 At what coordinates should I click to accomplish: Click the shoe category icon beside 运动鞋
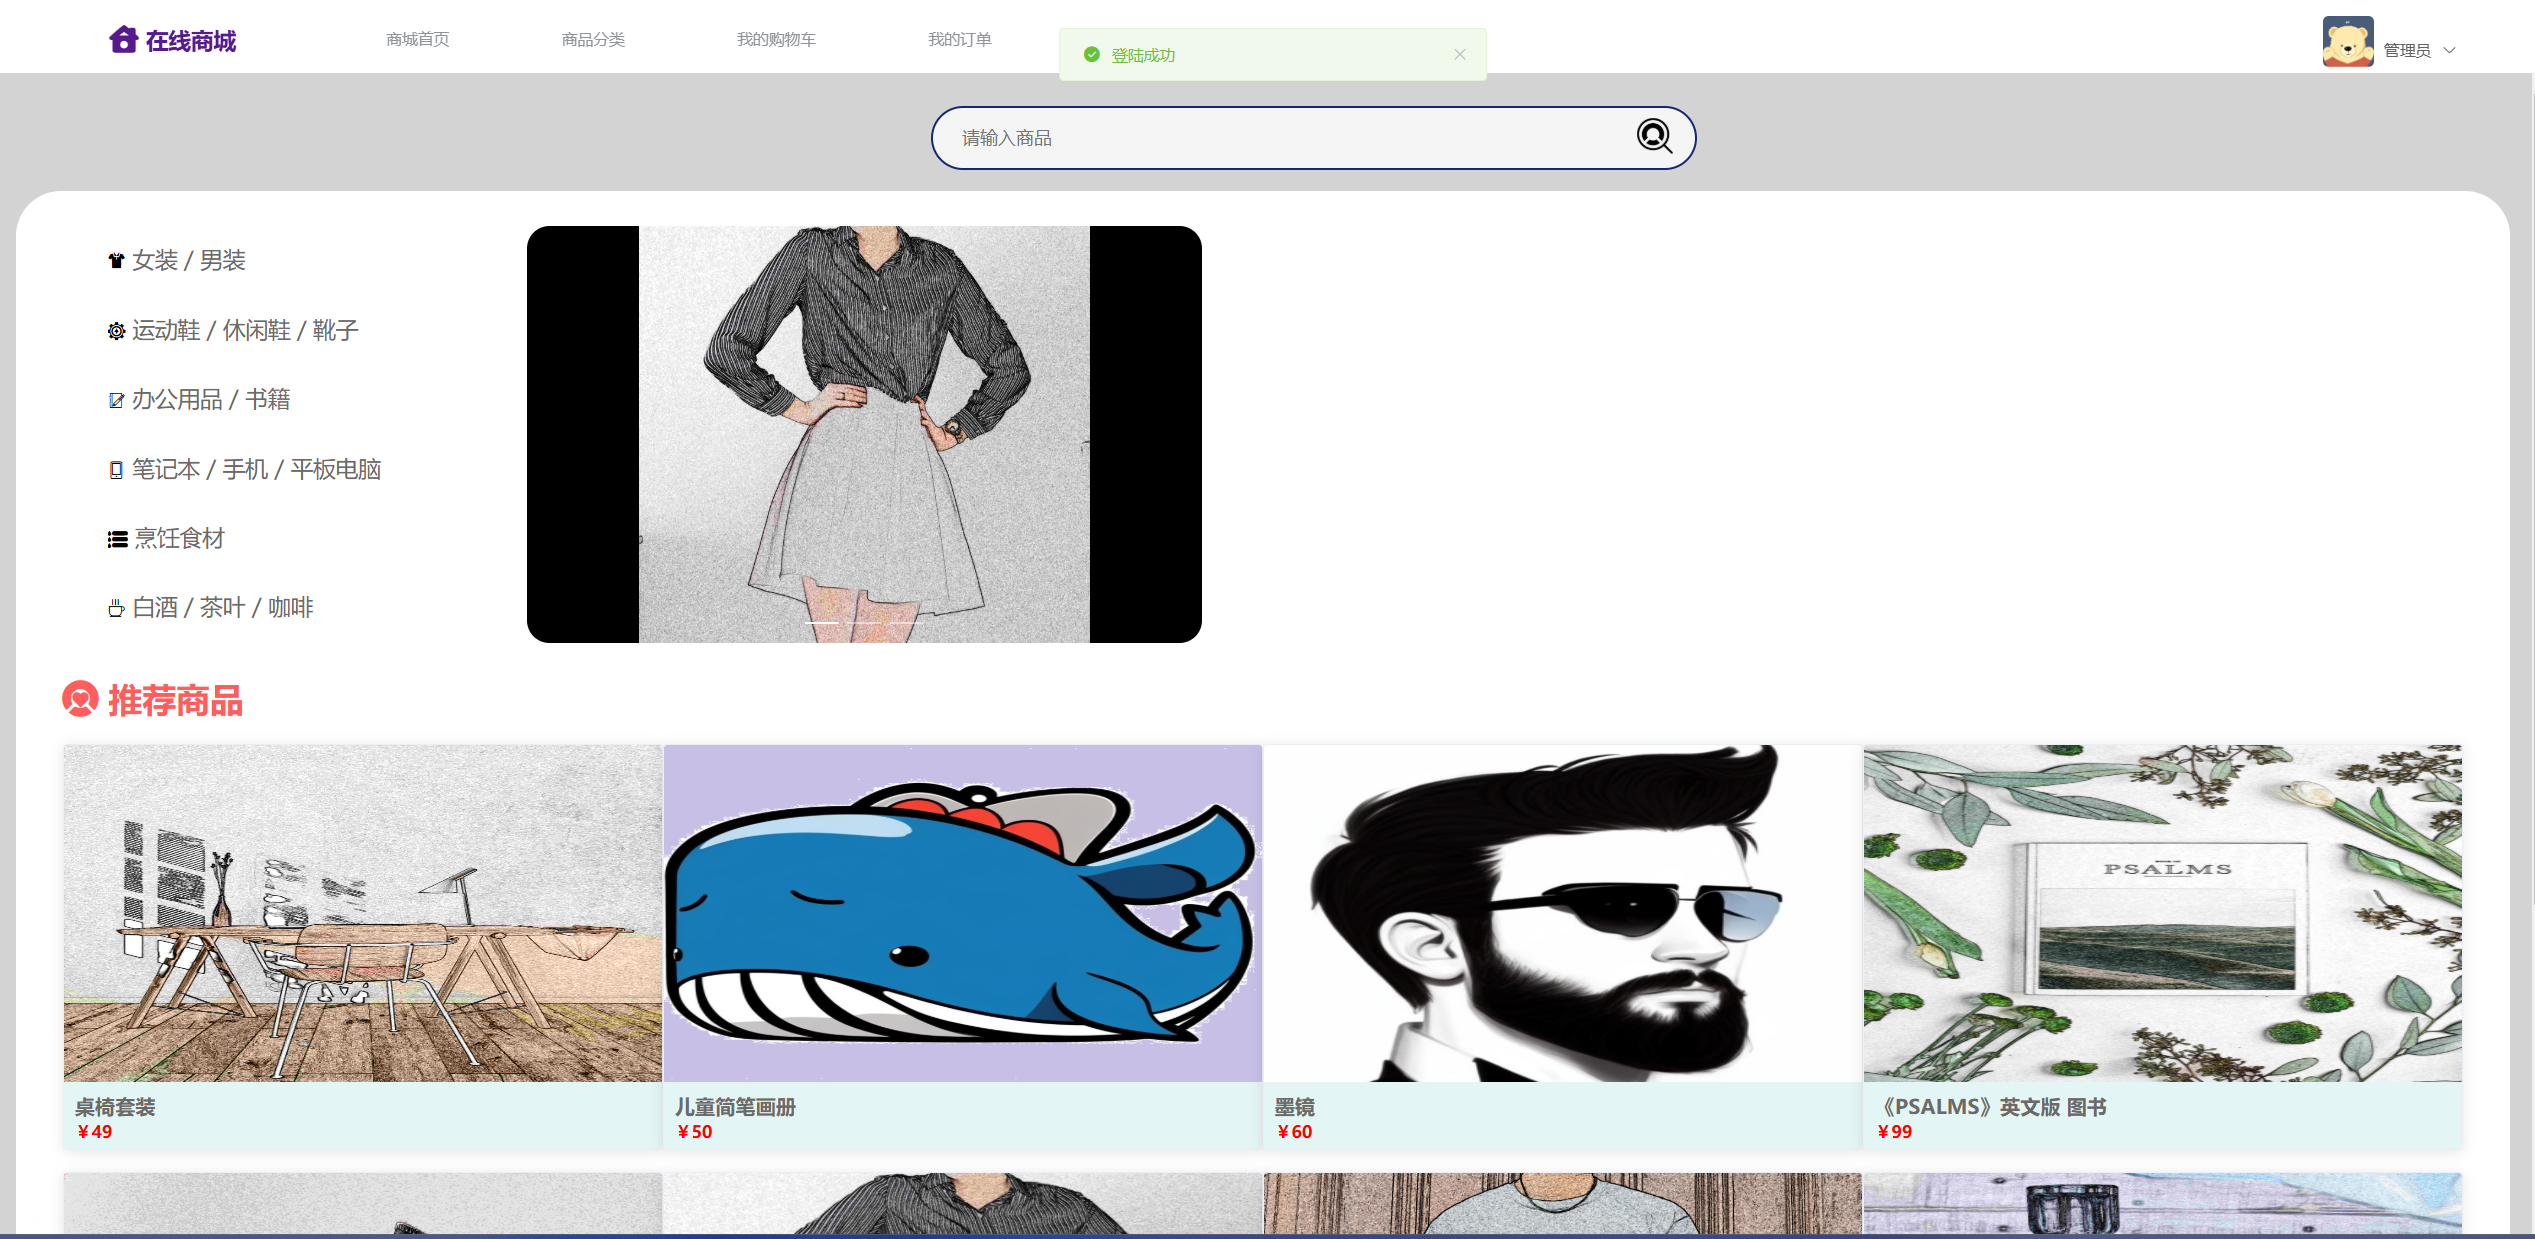(116, 331)
